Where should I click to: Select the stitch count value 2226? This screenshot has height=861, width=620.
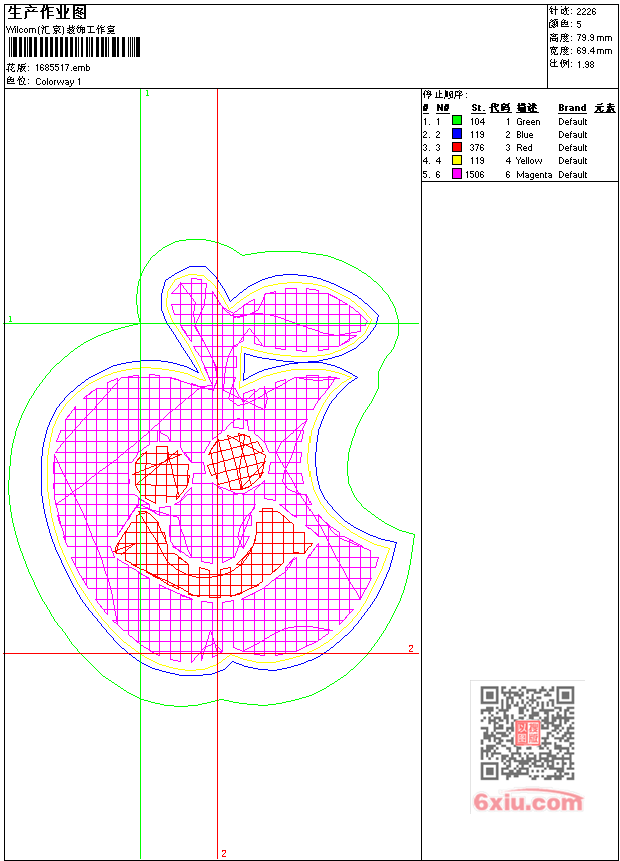pyautogui.click(x=586, y=11)
